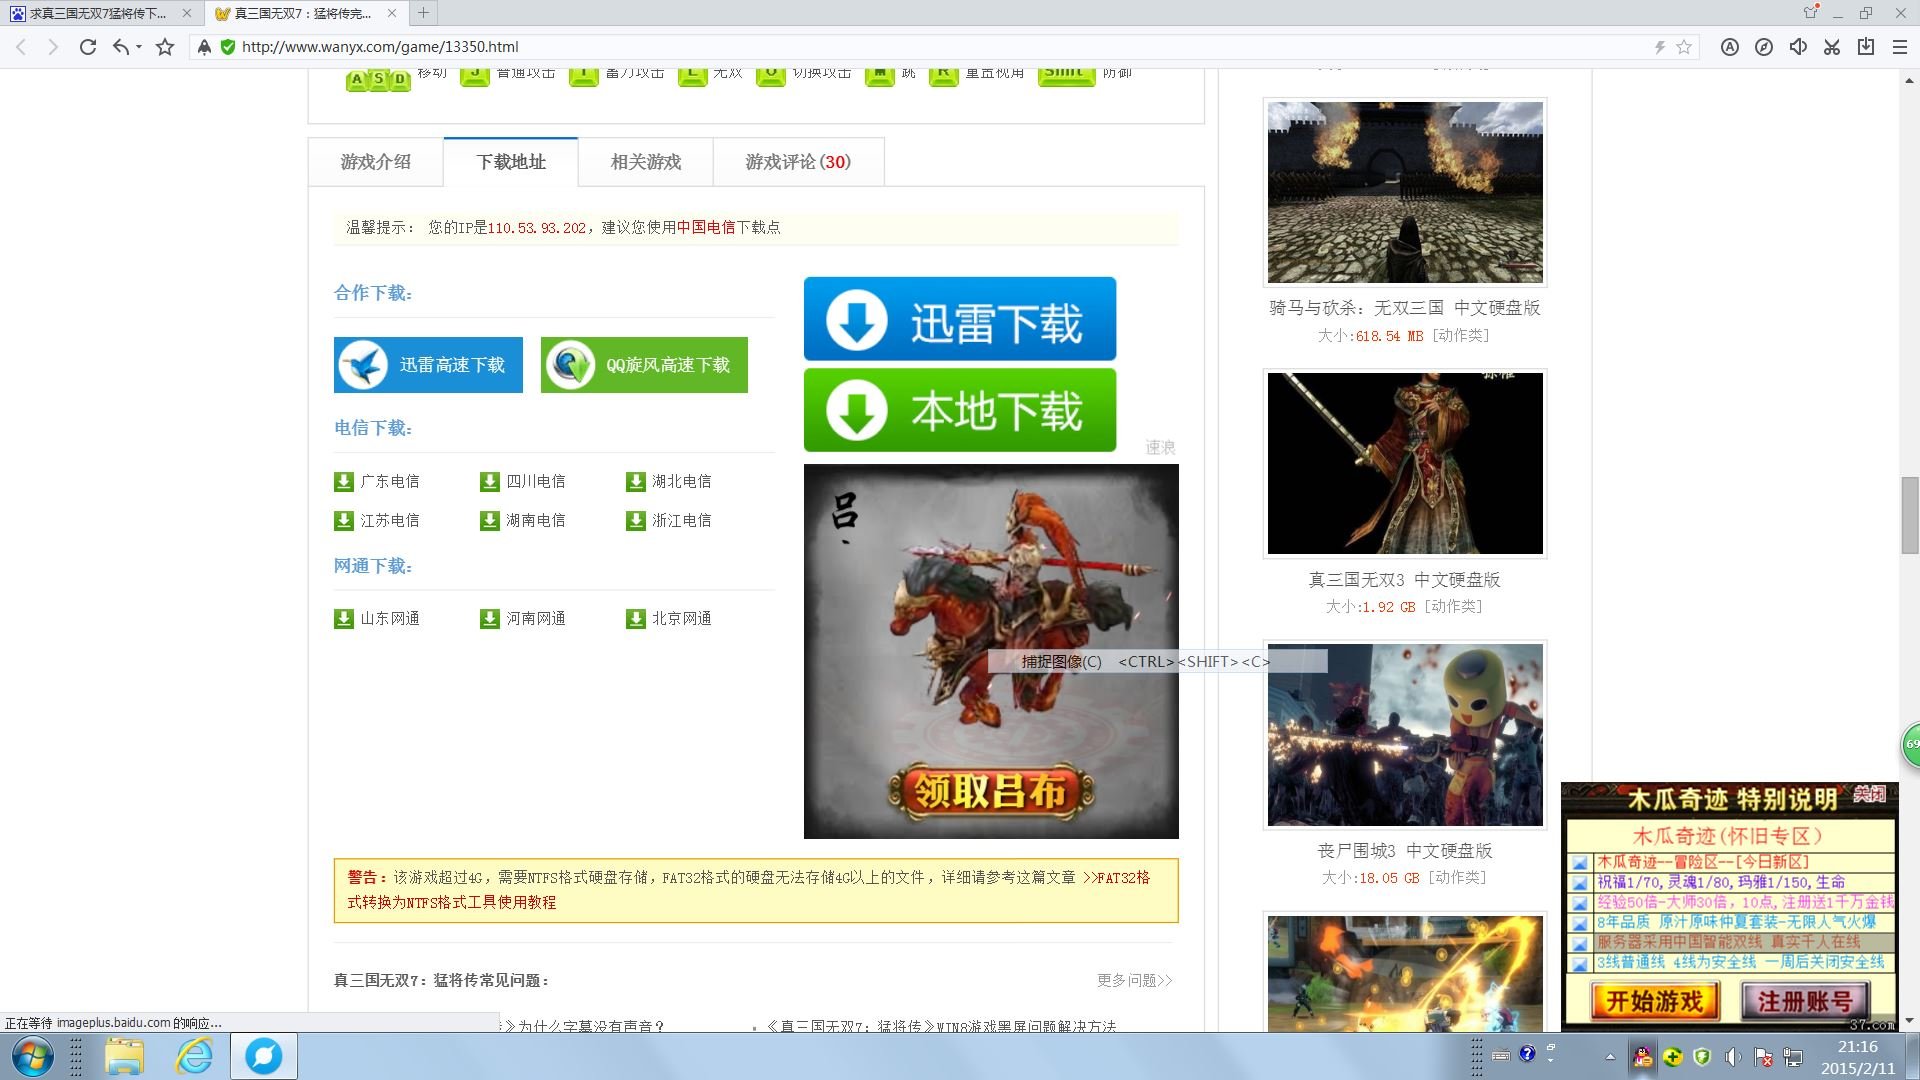Open the Windows Start menu
1920x1080 pixels.
(x=32, y=1056)
